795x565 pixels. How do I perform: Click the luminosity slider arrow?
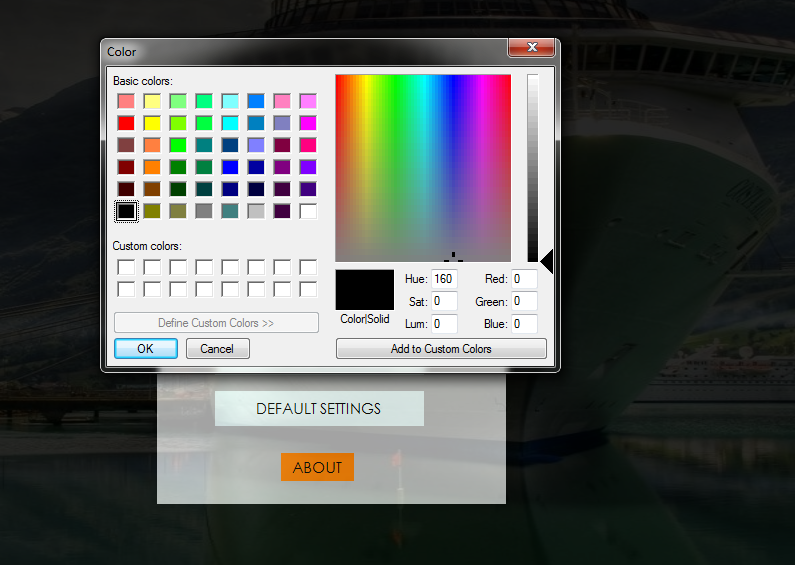546,260
